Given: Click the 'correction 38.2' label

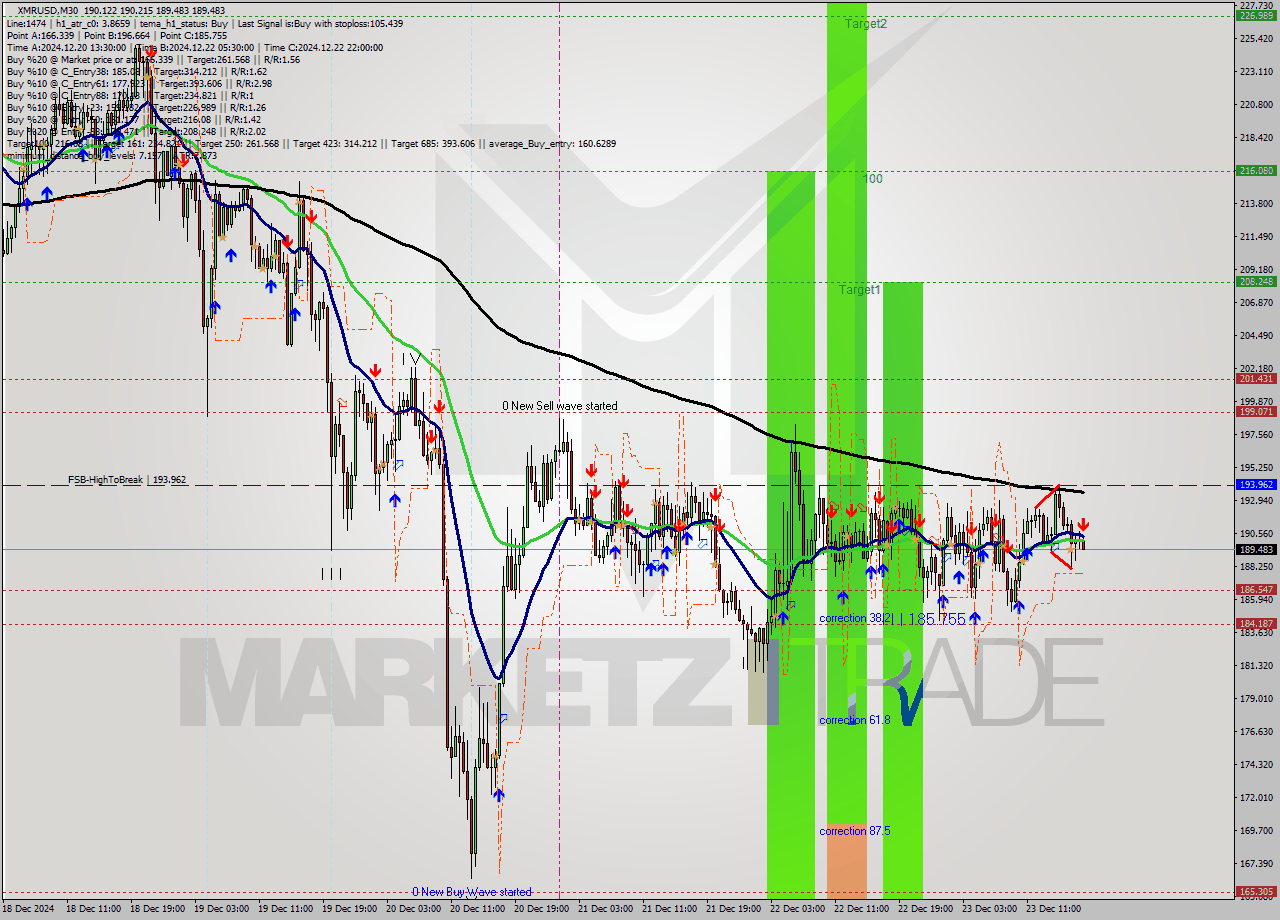Looking at the screenshot, I should [x=854, y=618].
